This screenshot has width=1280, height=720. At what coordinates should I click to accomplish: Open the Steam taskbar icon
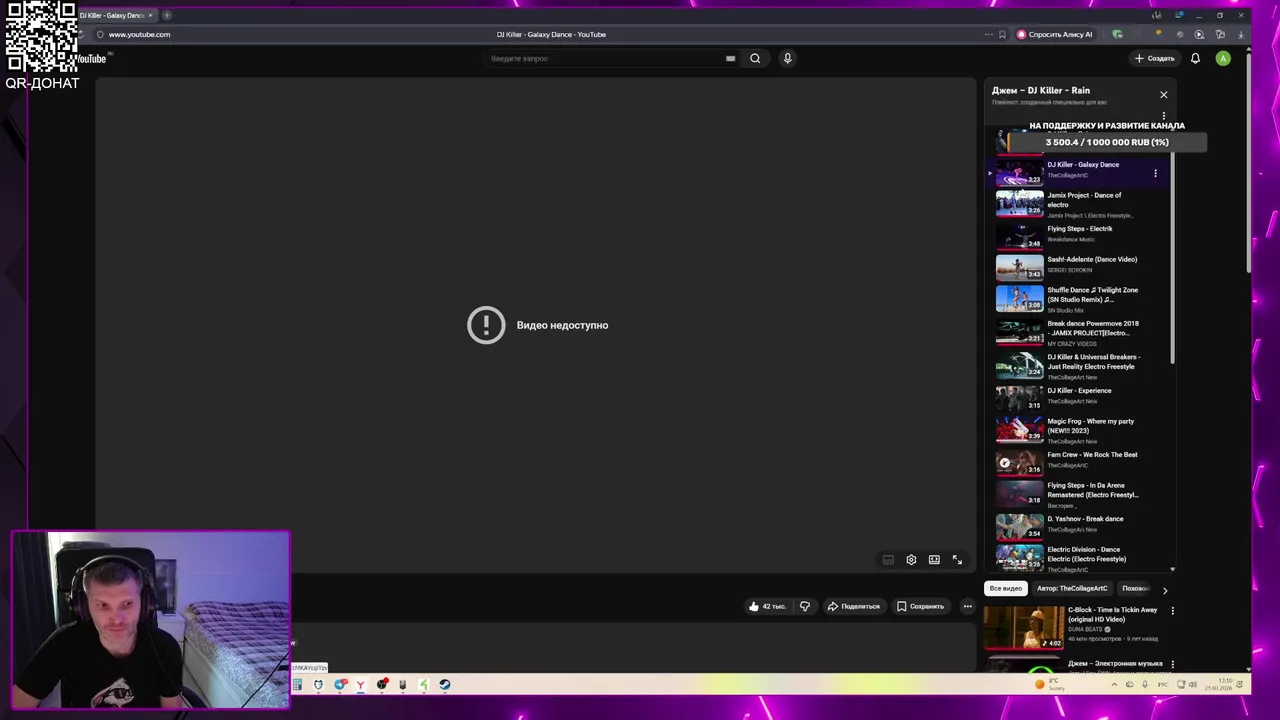[x=445, y=685]
